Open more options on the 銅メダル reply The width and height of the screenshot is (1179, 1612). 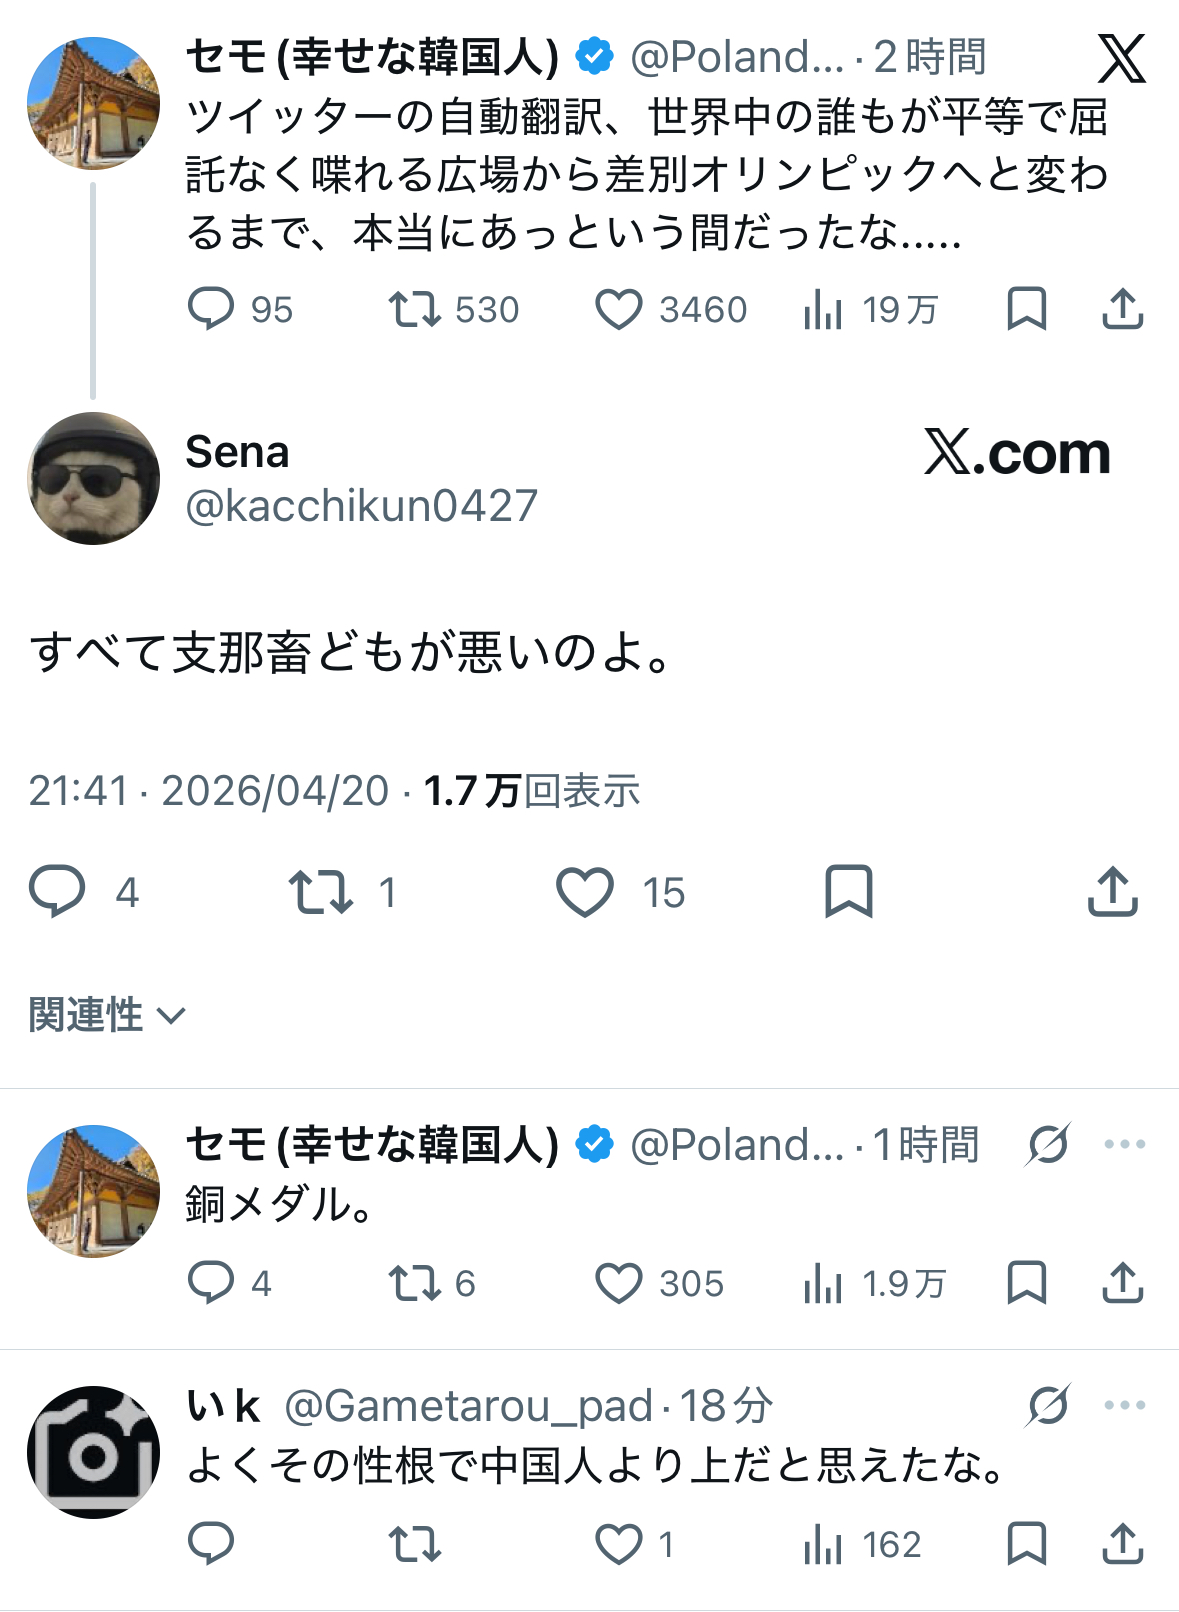point(1124,1145)
